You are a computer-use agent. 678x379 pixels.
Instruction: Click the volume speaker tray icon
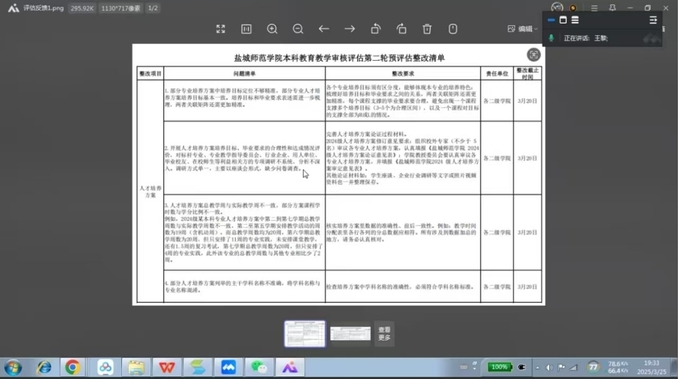[x=549, y=367]
